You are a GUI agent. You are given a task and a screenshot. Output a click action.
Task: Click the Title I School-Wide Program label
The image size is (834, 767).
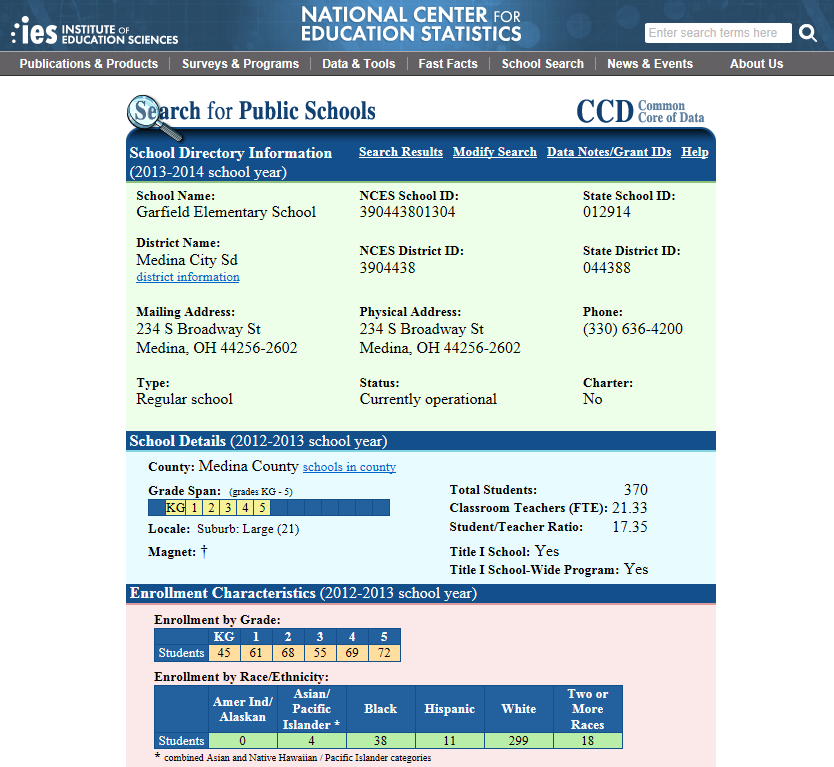(534, 570)
